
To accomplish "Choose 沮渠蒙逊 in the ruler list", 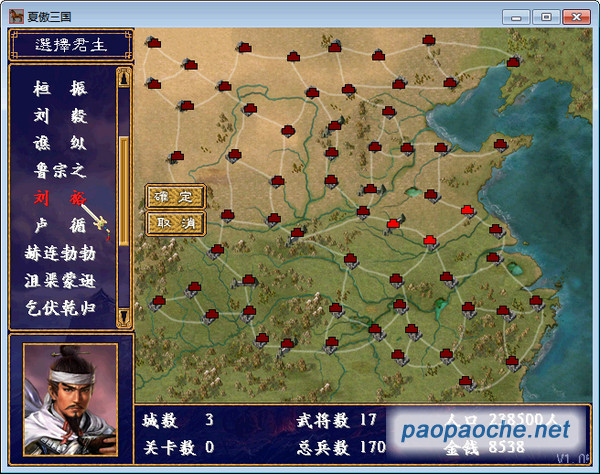I will pyautogui.click(x=60, y=280).
